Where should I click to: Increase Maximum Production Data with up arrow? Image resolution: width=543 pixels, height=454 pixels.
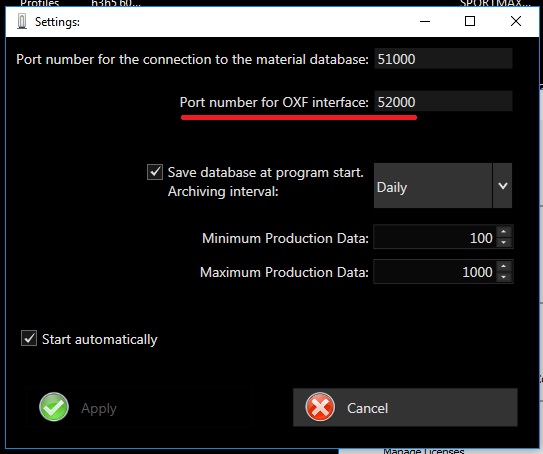point(504,266)
